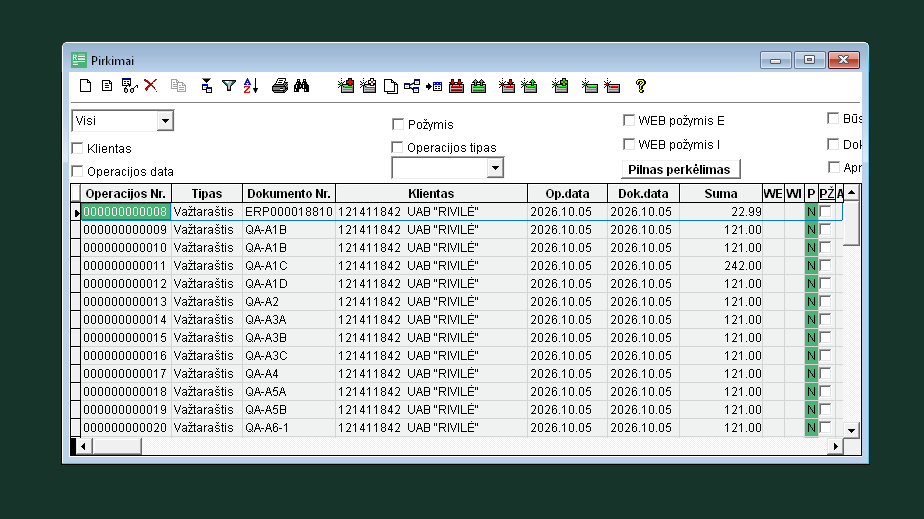The height and width of the screenshot is (519, 924).
Task: Click the horizontal scrollbar left arrow
Action: 83,447
